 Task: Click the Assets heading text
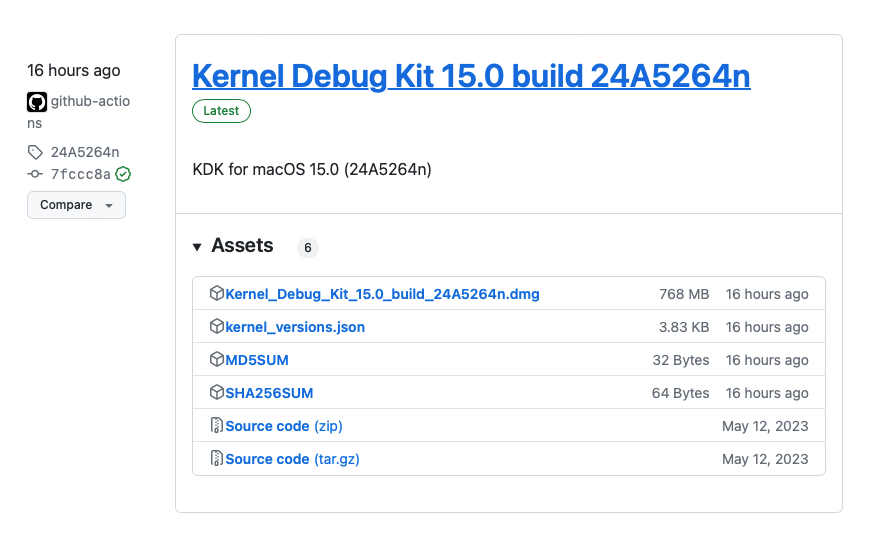coord(242,245)
